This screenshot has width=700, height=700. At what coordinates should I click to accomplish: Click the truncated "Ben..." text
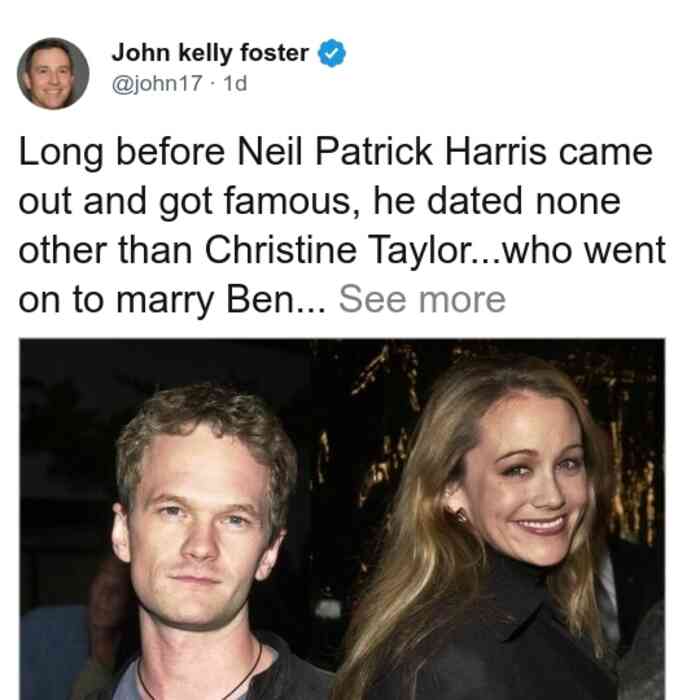click(276, 299)
